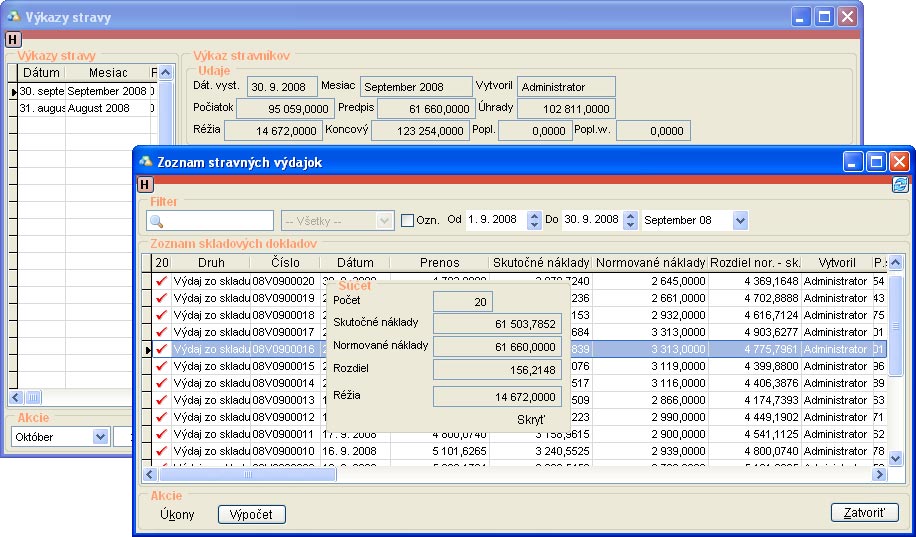Click the H icon in Výkazy stravy window

coord(13,39)
